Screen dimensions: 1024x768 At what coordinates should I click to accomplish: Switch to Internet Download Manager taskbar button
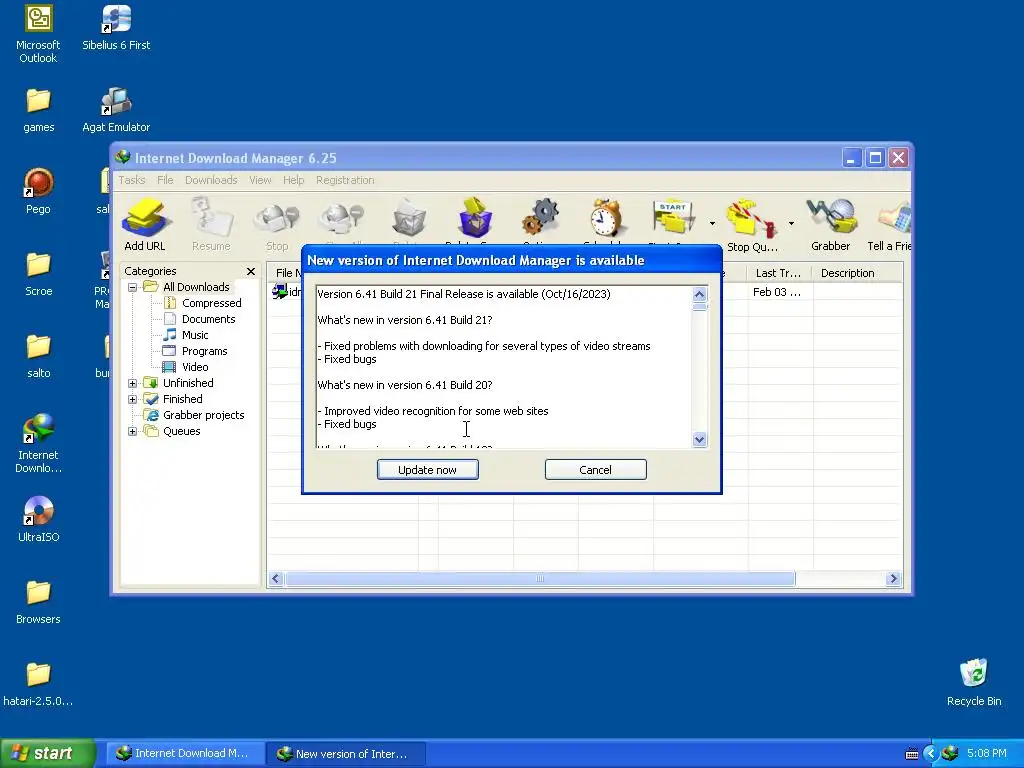click(185, 753)
